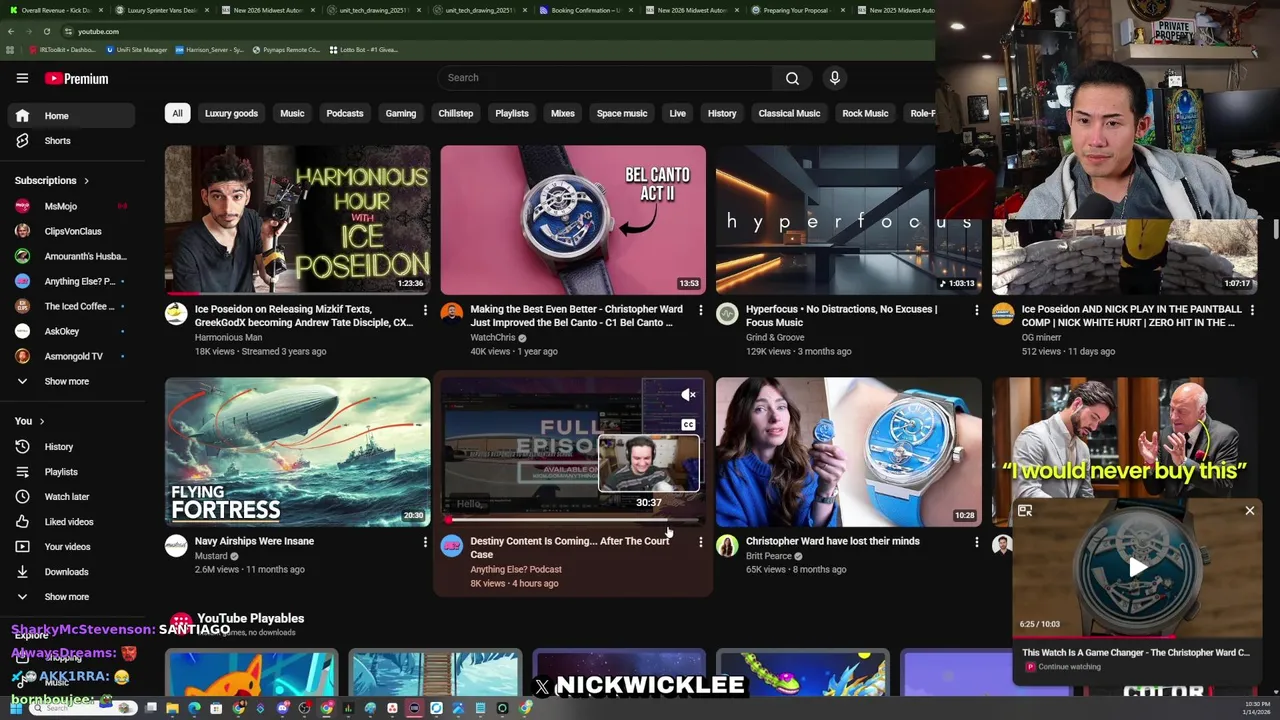Expand miniplayer back to full watch page
Viewport: 1280px width, 720px height.
pos(1025,511)
